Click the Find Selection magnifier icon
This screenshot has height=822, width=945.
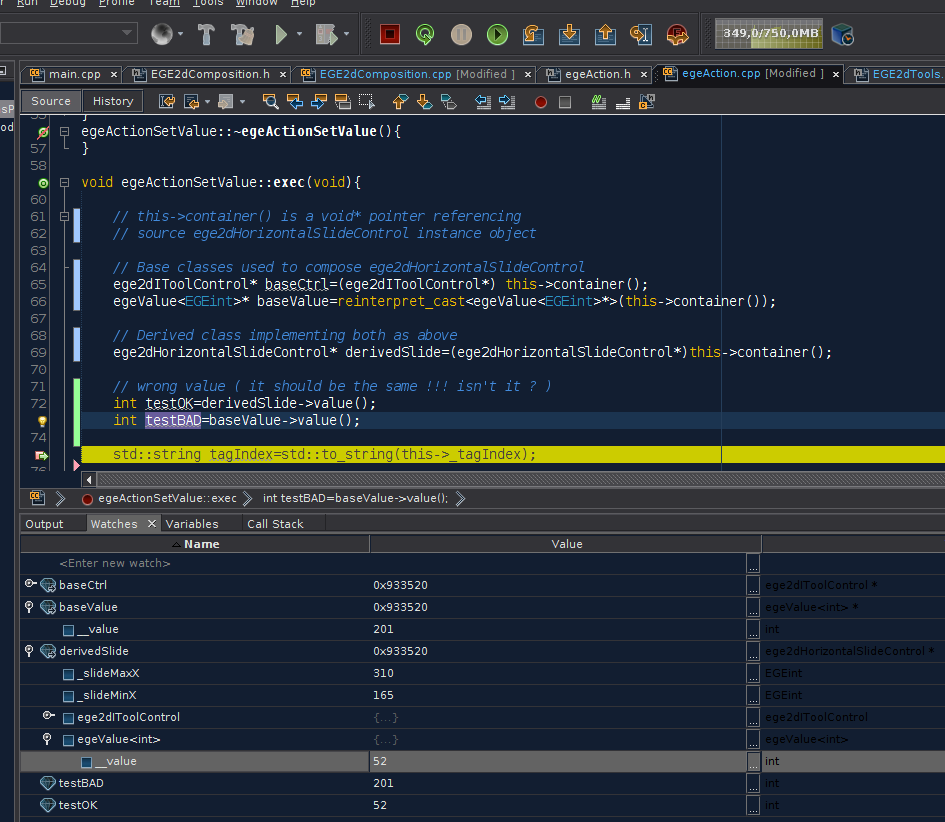pos(271,102)
